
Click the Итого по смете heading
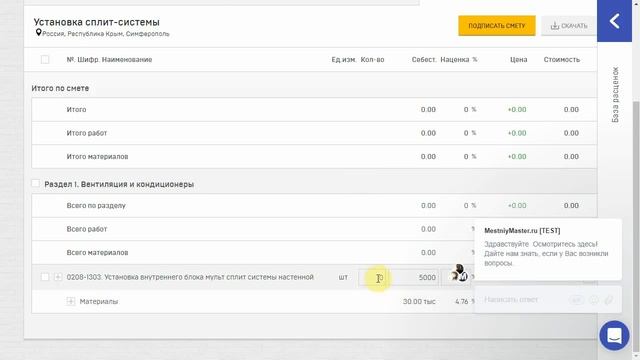60,88
